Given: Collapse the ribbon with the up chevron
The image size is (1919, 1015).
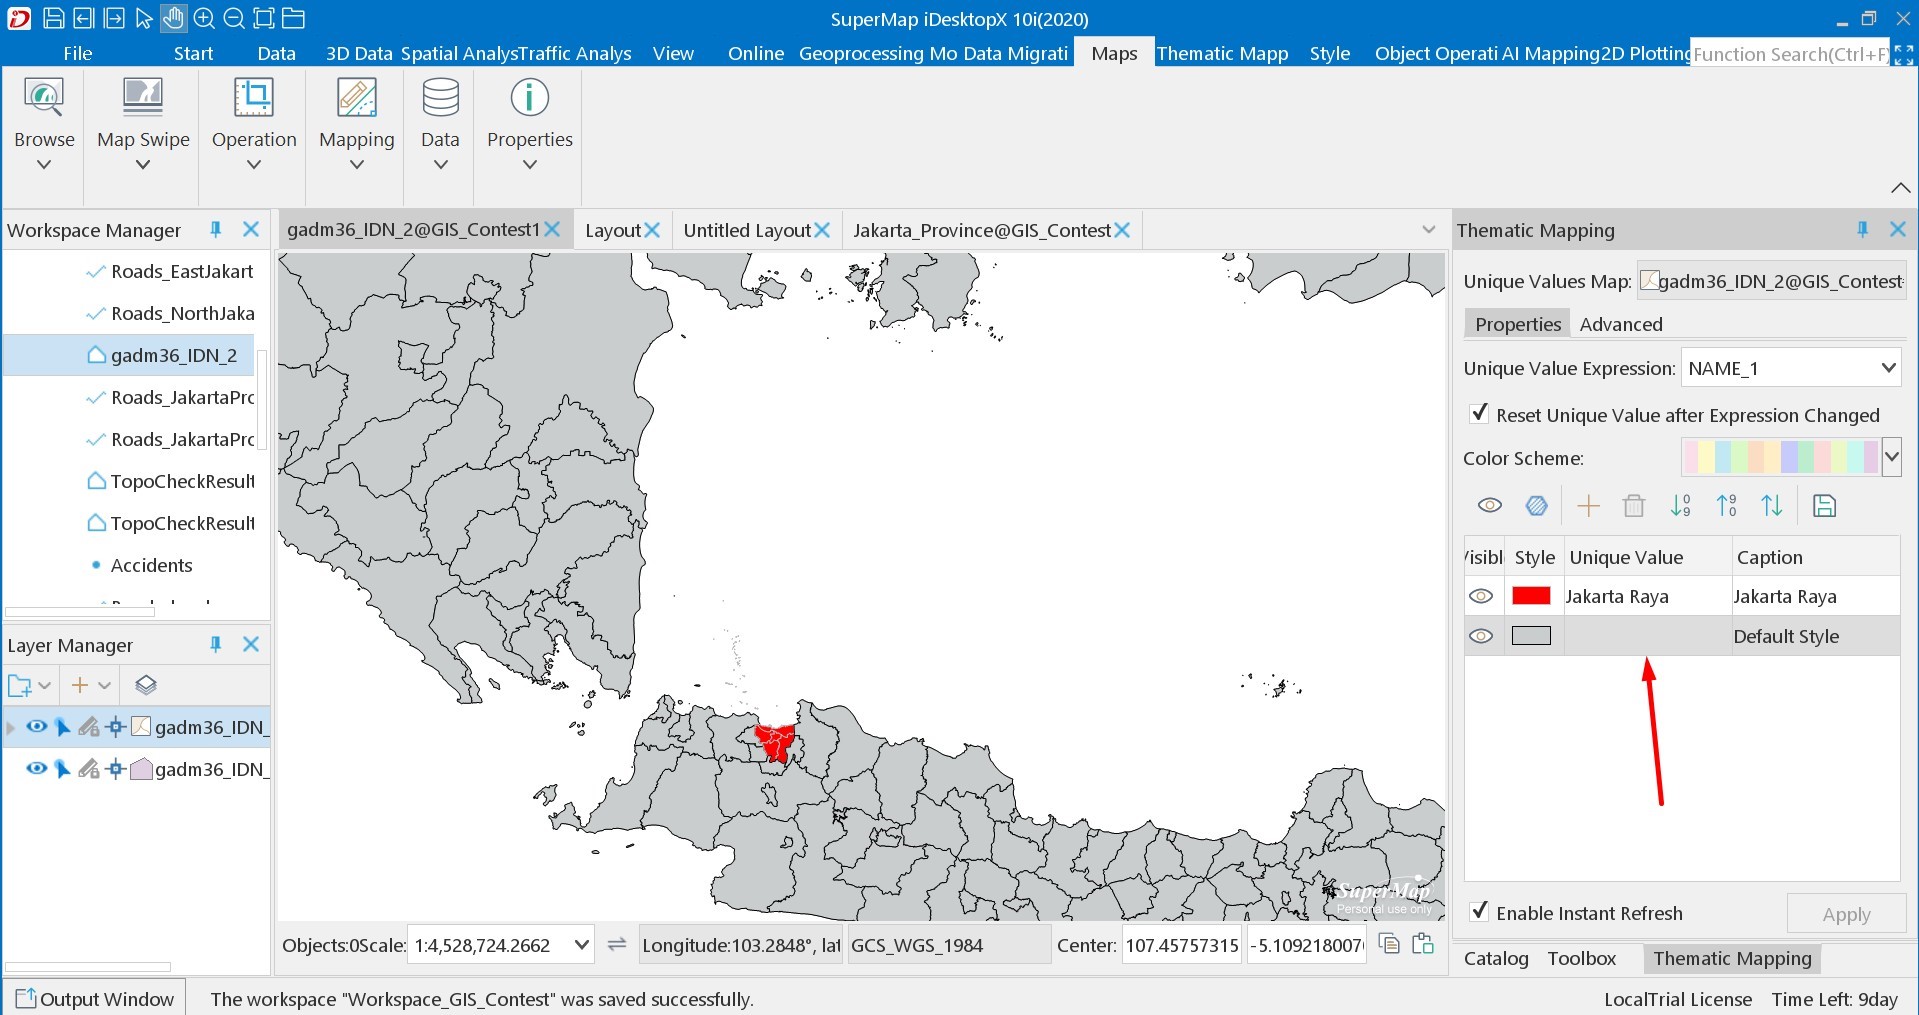Looking at the screenshot, I should coord(1900,188).
